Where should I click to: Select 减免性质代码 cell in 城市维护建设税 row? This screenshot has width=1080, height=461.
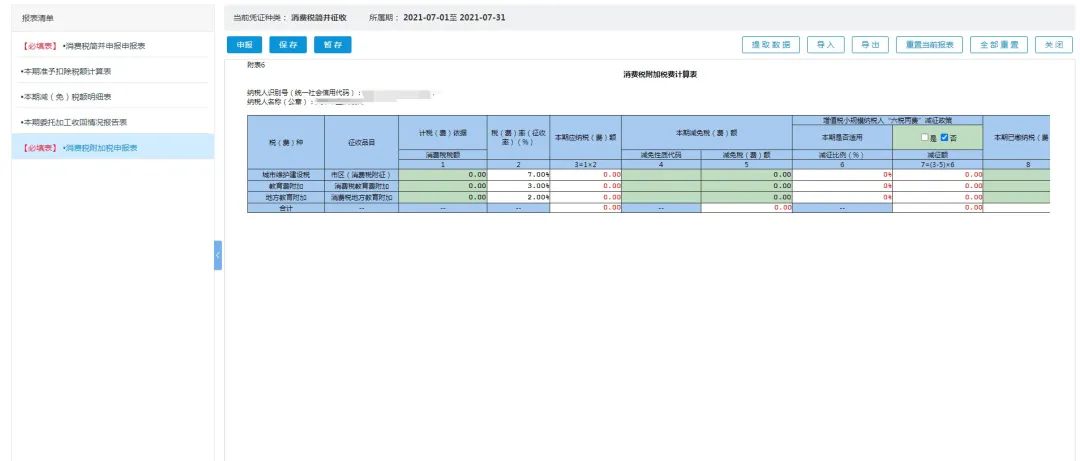(x=661, y=175)
